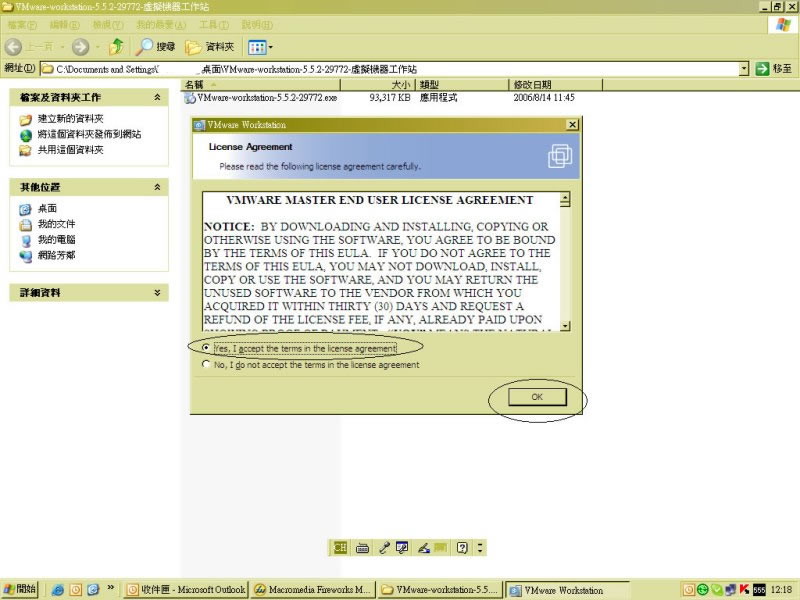Switch to Microsoft Outlook taskbar button

click(186, 590)
